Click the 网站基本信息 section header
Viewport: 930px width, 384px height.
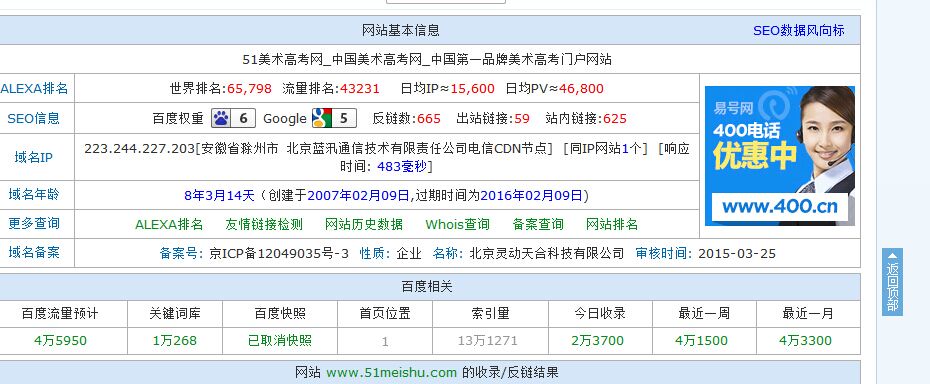click(x=401, y=30)
